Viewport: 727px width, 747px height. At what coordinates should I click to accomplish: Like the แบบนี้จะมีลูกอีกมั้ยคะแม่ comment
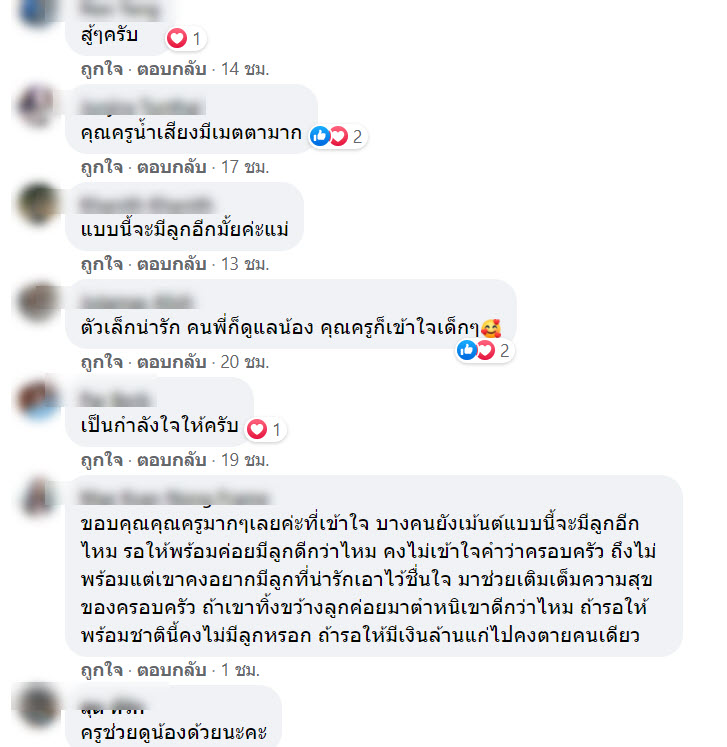(102, 264)
